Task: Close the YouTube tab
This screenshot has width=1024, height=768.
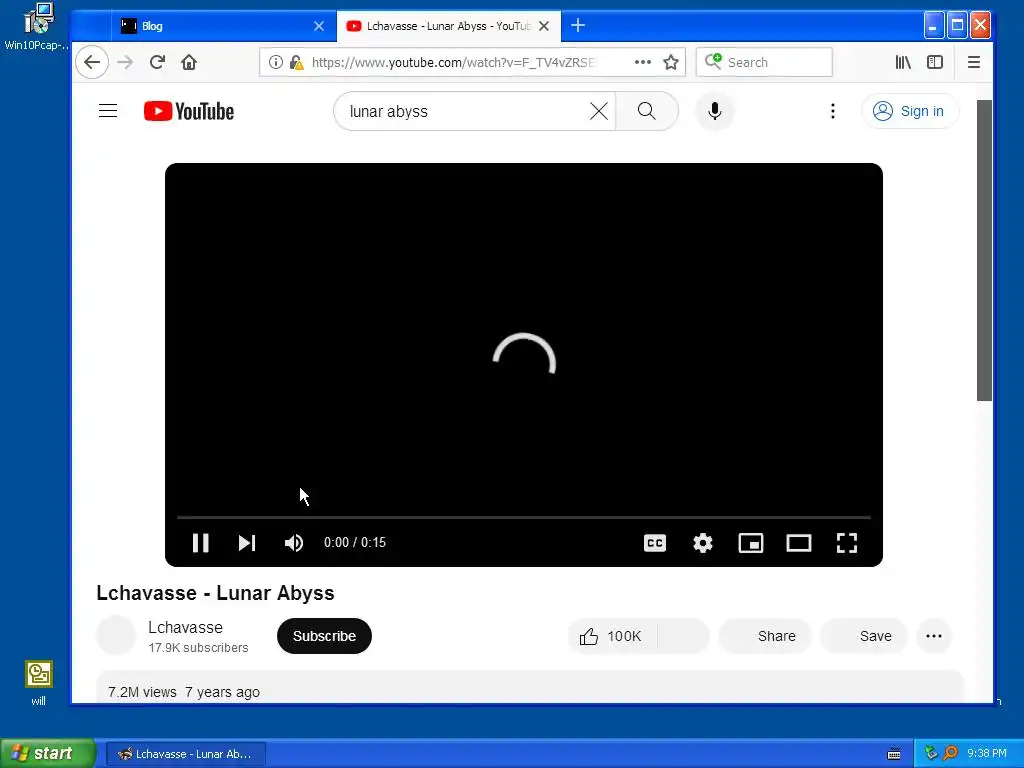Action: [544, 26]
